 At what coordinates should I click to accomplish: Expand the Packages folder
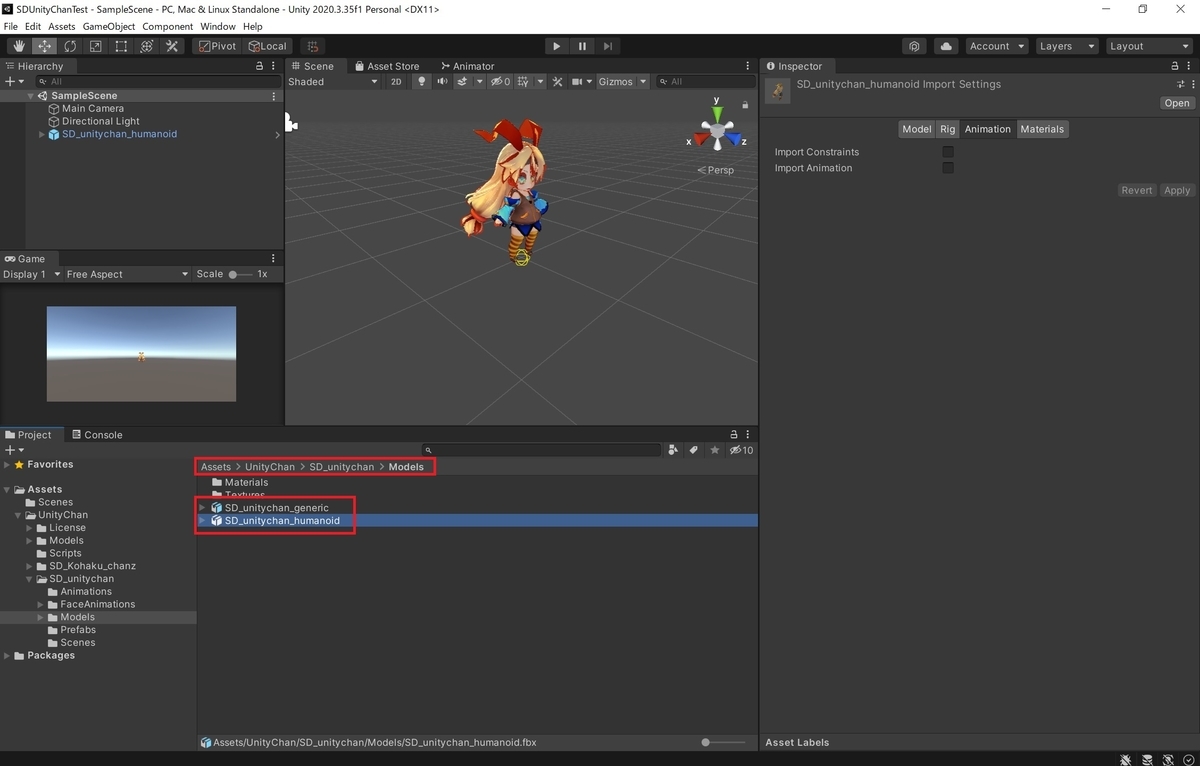pos(7,656)
